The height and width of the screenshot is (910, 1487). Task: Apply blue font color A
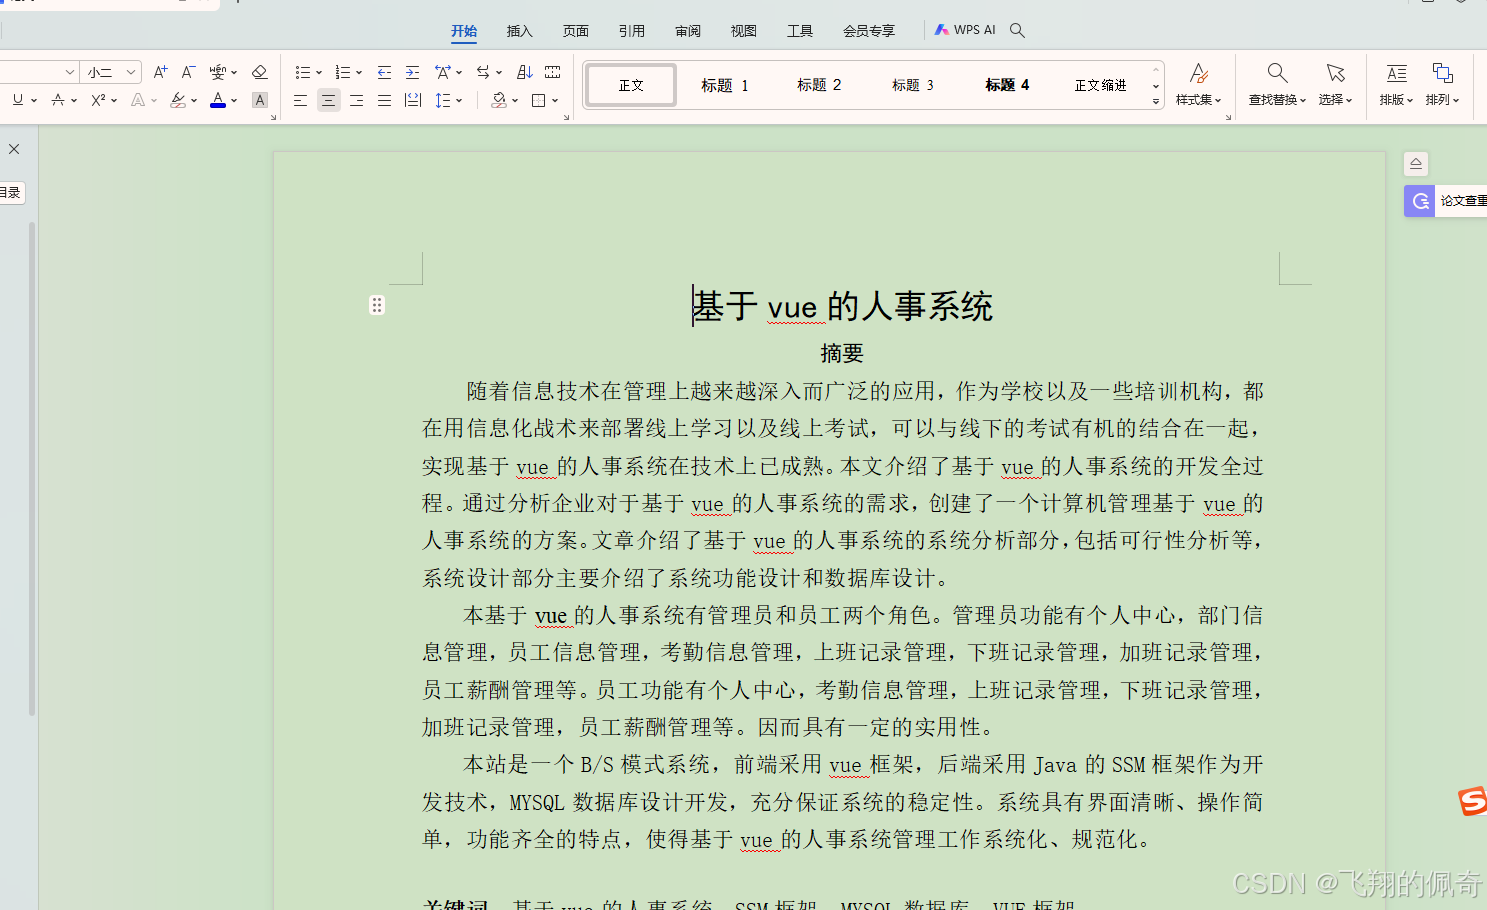point(218,100)
